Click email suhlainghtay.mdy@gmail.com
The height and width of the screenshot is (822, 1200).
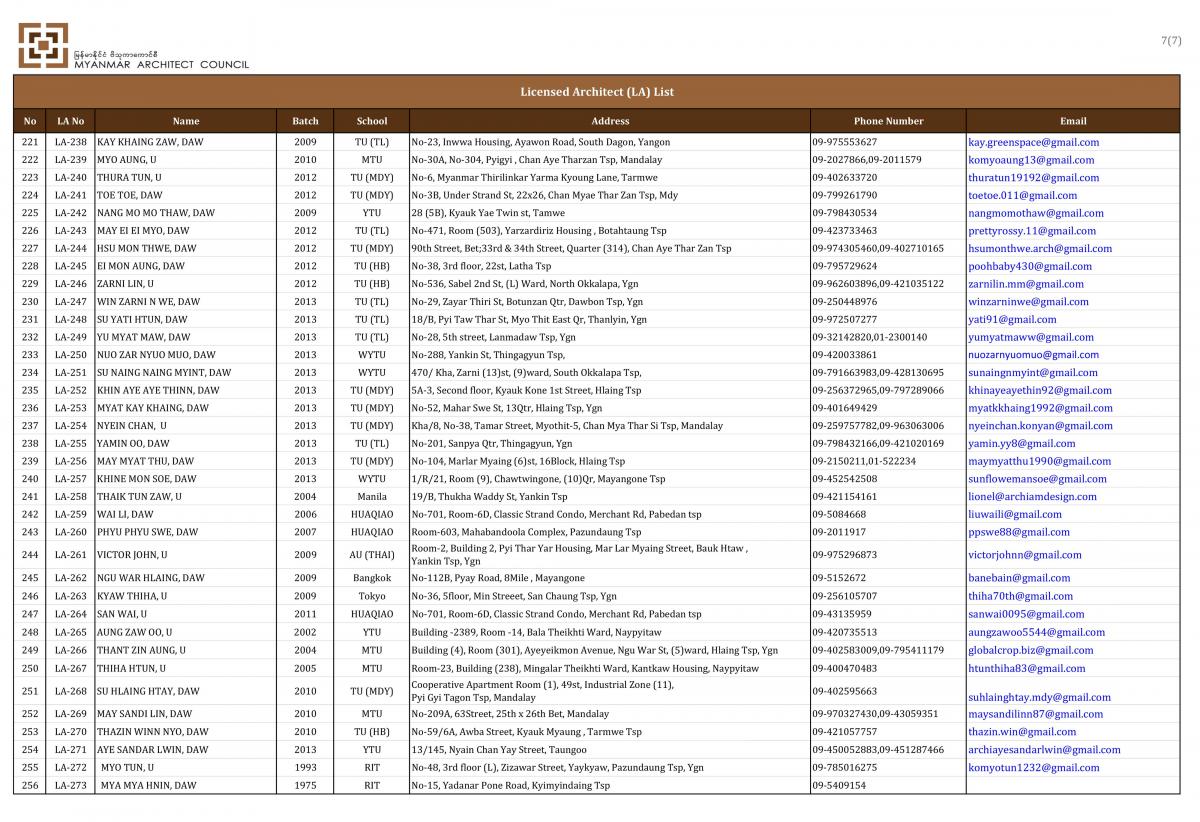[x=1040, y=697]
